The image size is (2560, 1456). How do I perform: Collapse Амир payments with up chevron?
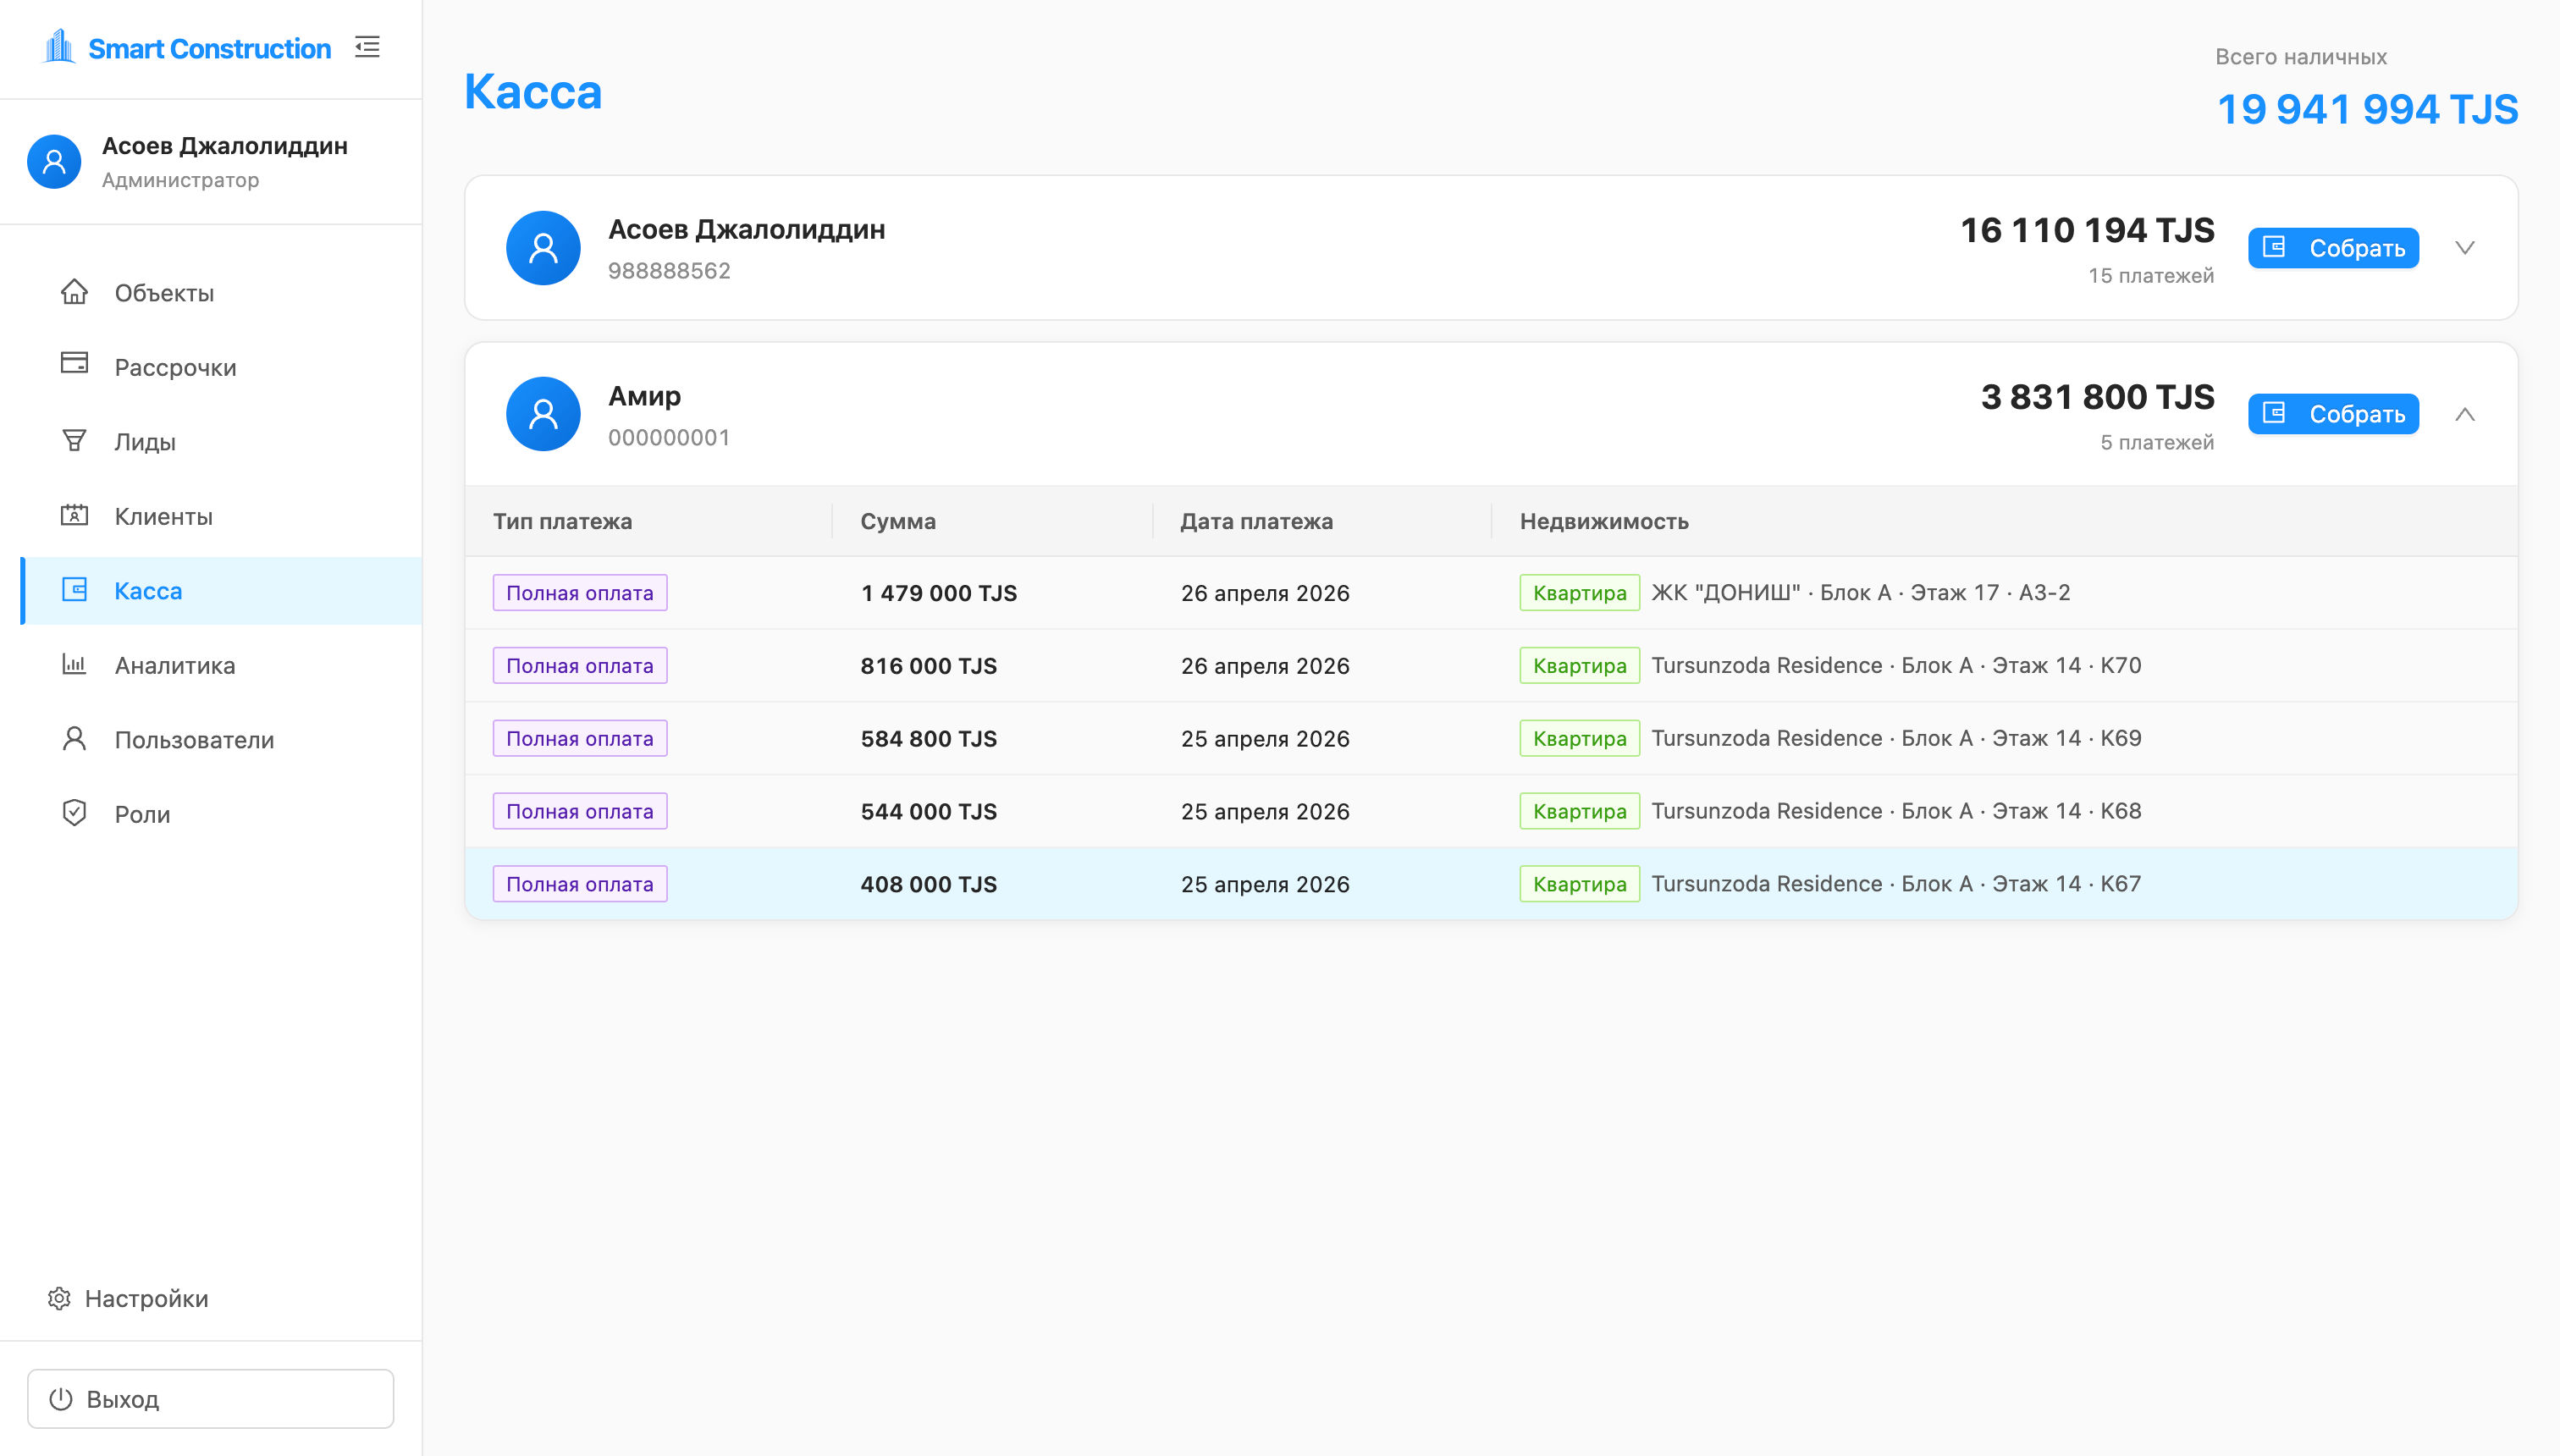(2464, 413)
